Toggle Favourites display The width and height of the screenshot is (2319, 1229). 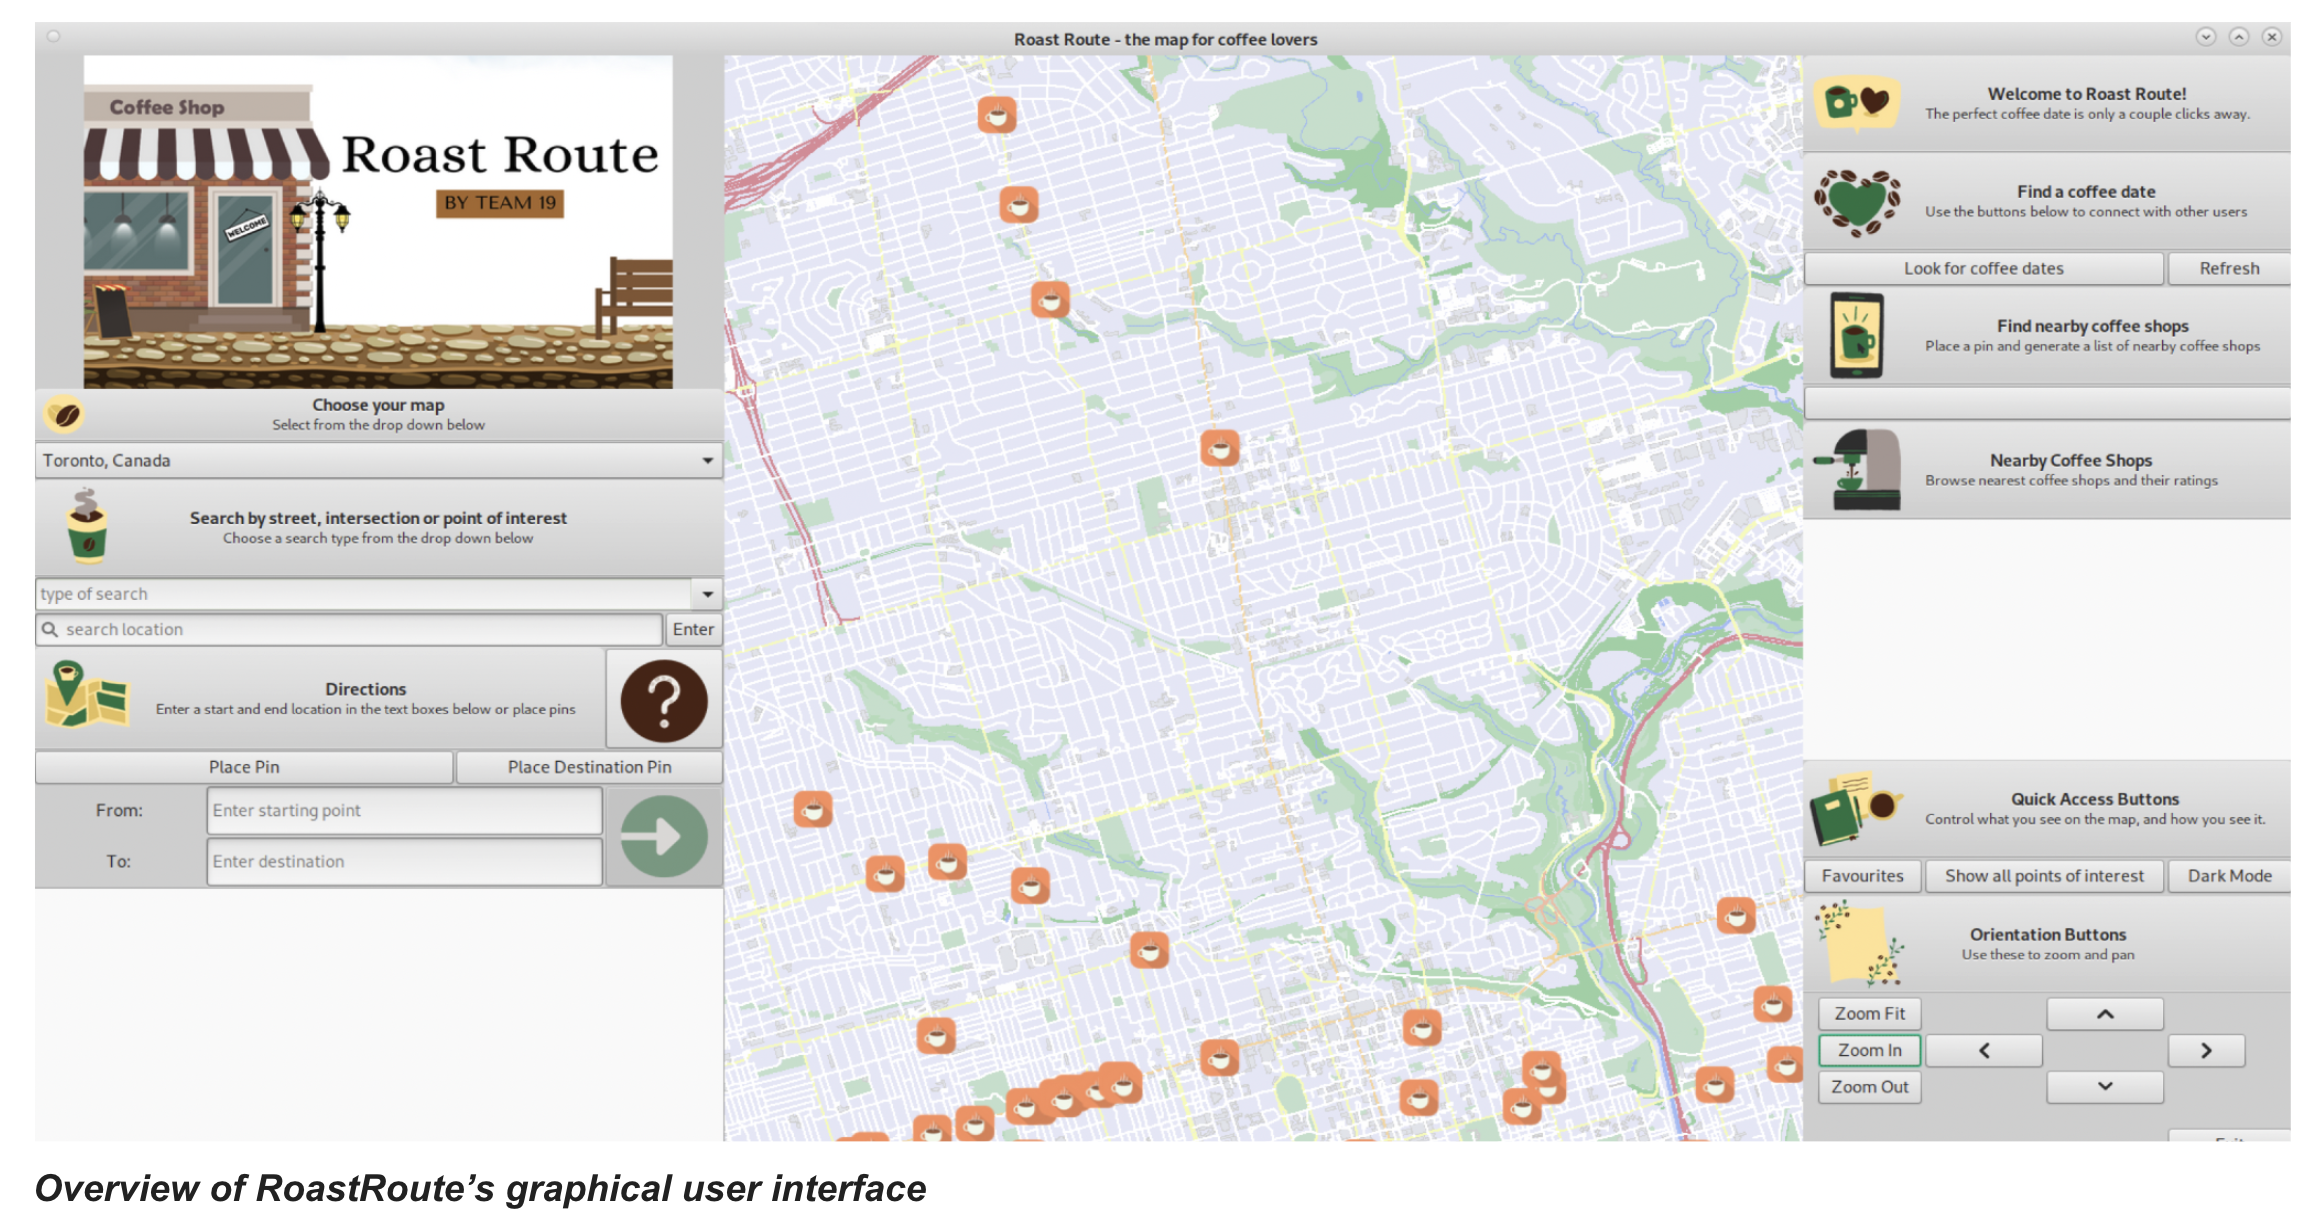(x=1861, y=876)
